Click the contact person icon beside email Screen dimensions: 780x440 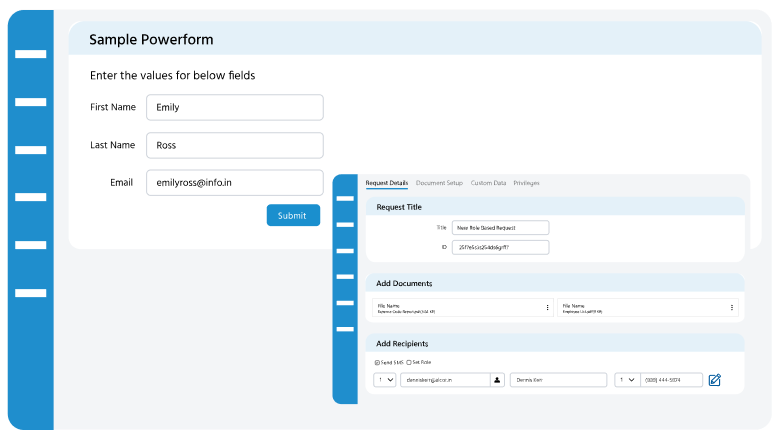click(x=497, y=380)
